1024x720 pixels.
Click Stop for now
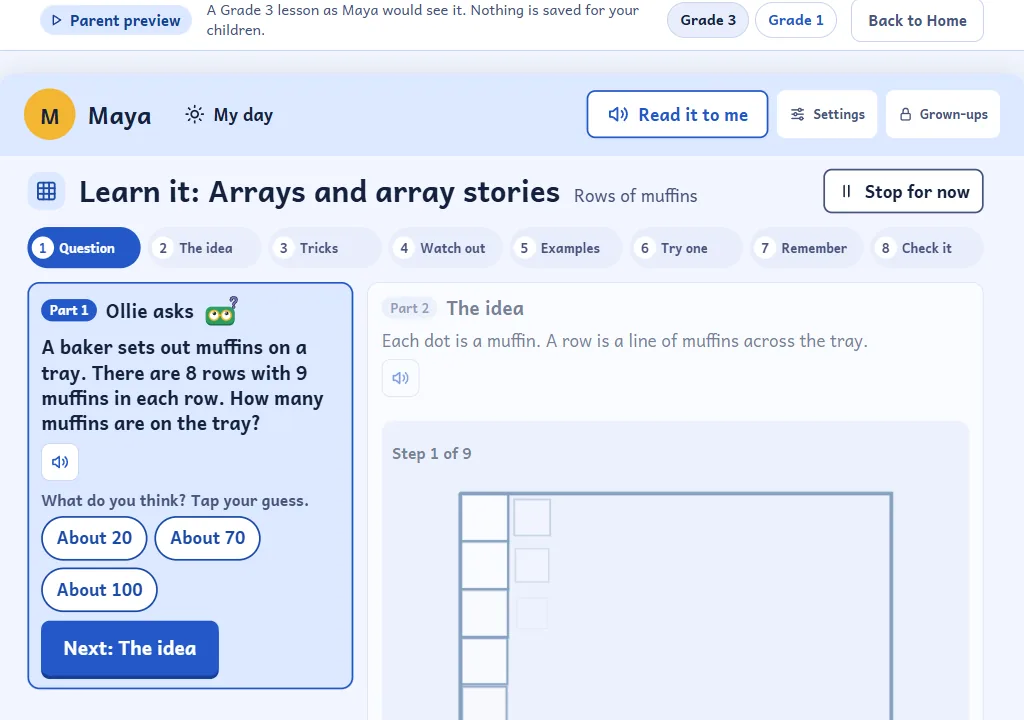[x=903, y=191]
